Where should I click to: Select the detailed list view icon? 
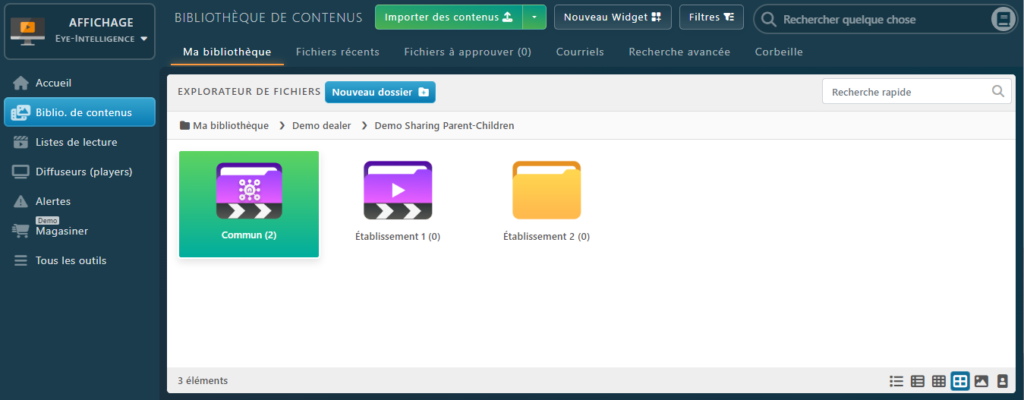coord(917,381)
